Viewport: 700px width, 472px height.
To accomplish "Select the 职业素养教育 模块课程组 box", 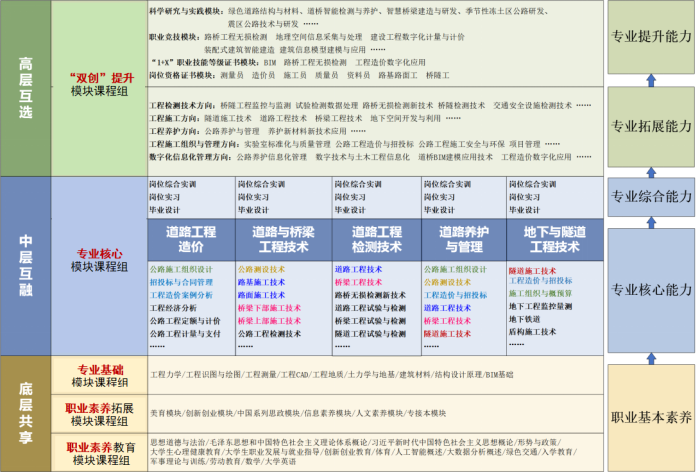I will pos(99,452).
